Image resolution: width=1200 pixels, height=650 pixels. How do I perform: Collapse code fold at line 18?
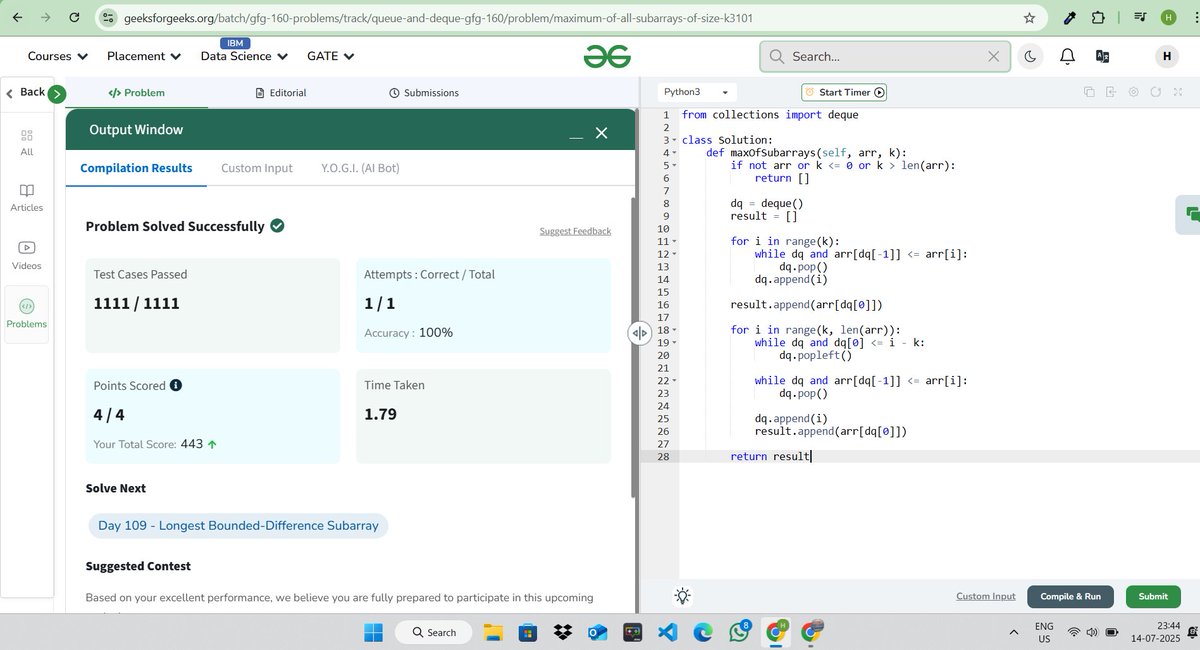click(674, 330)
